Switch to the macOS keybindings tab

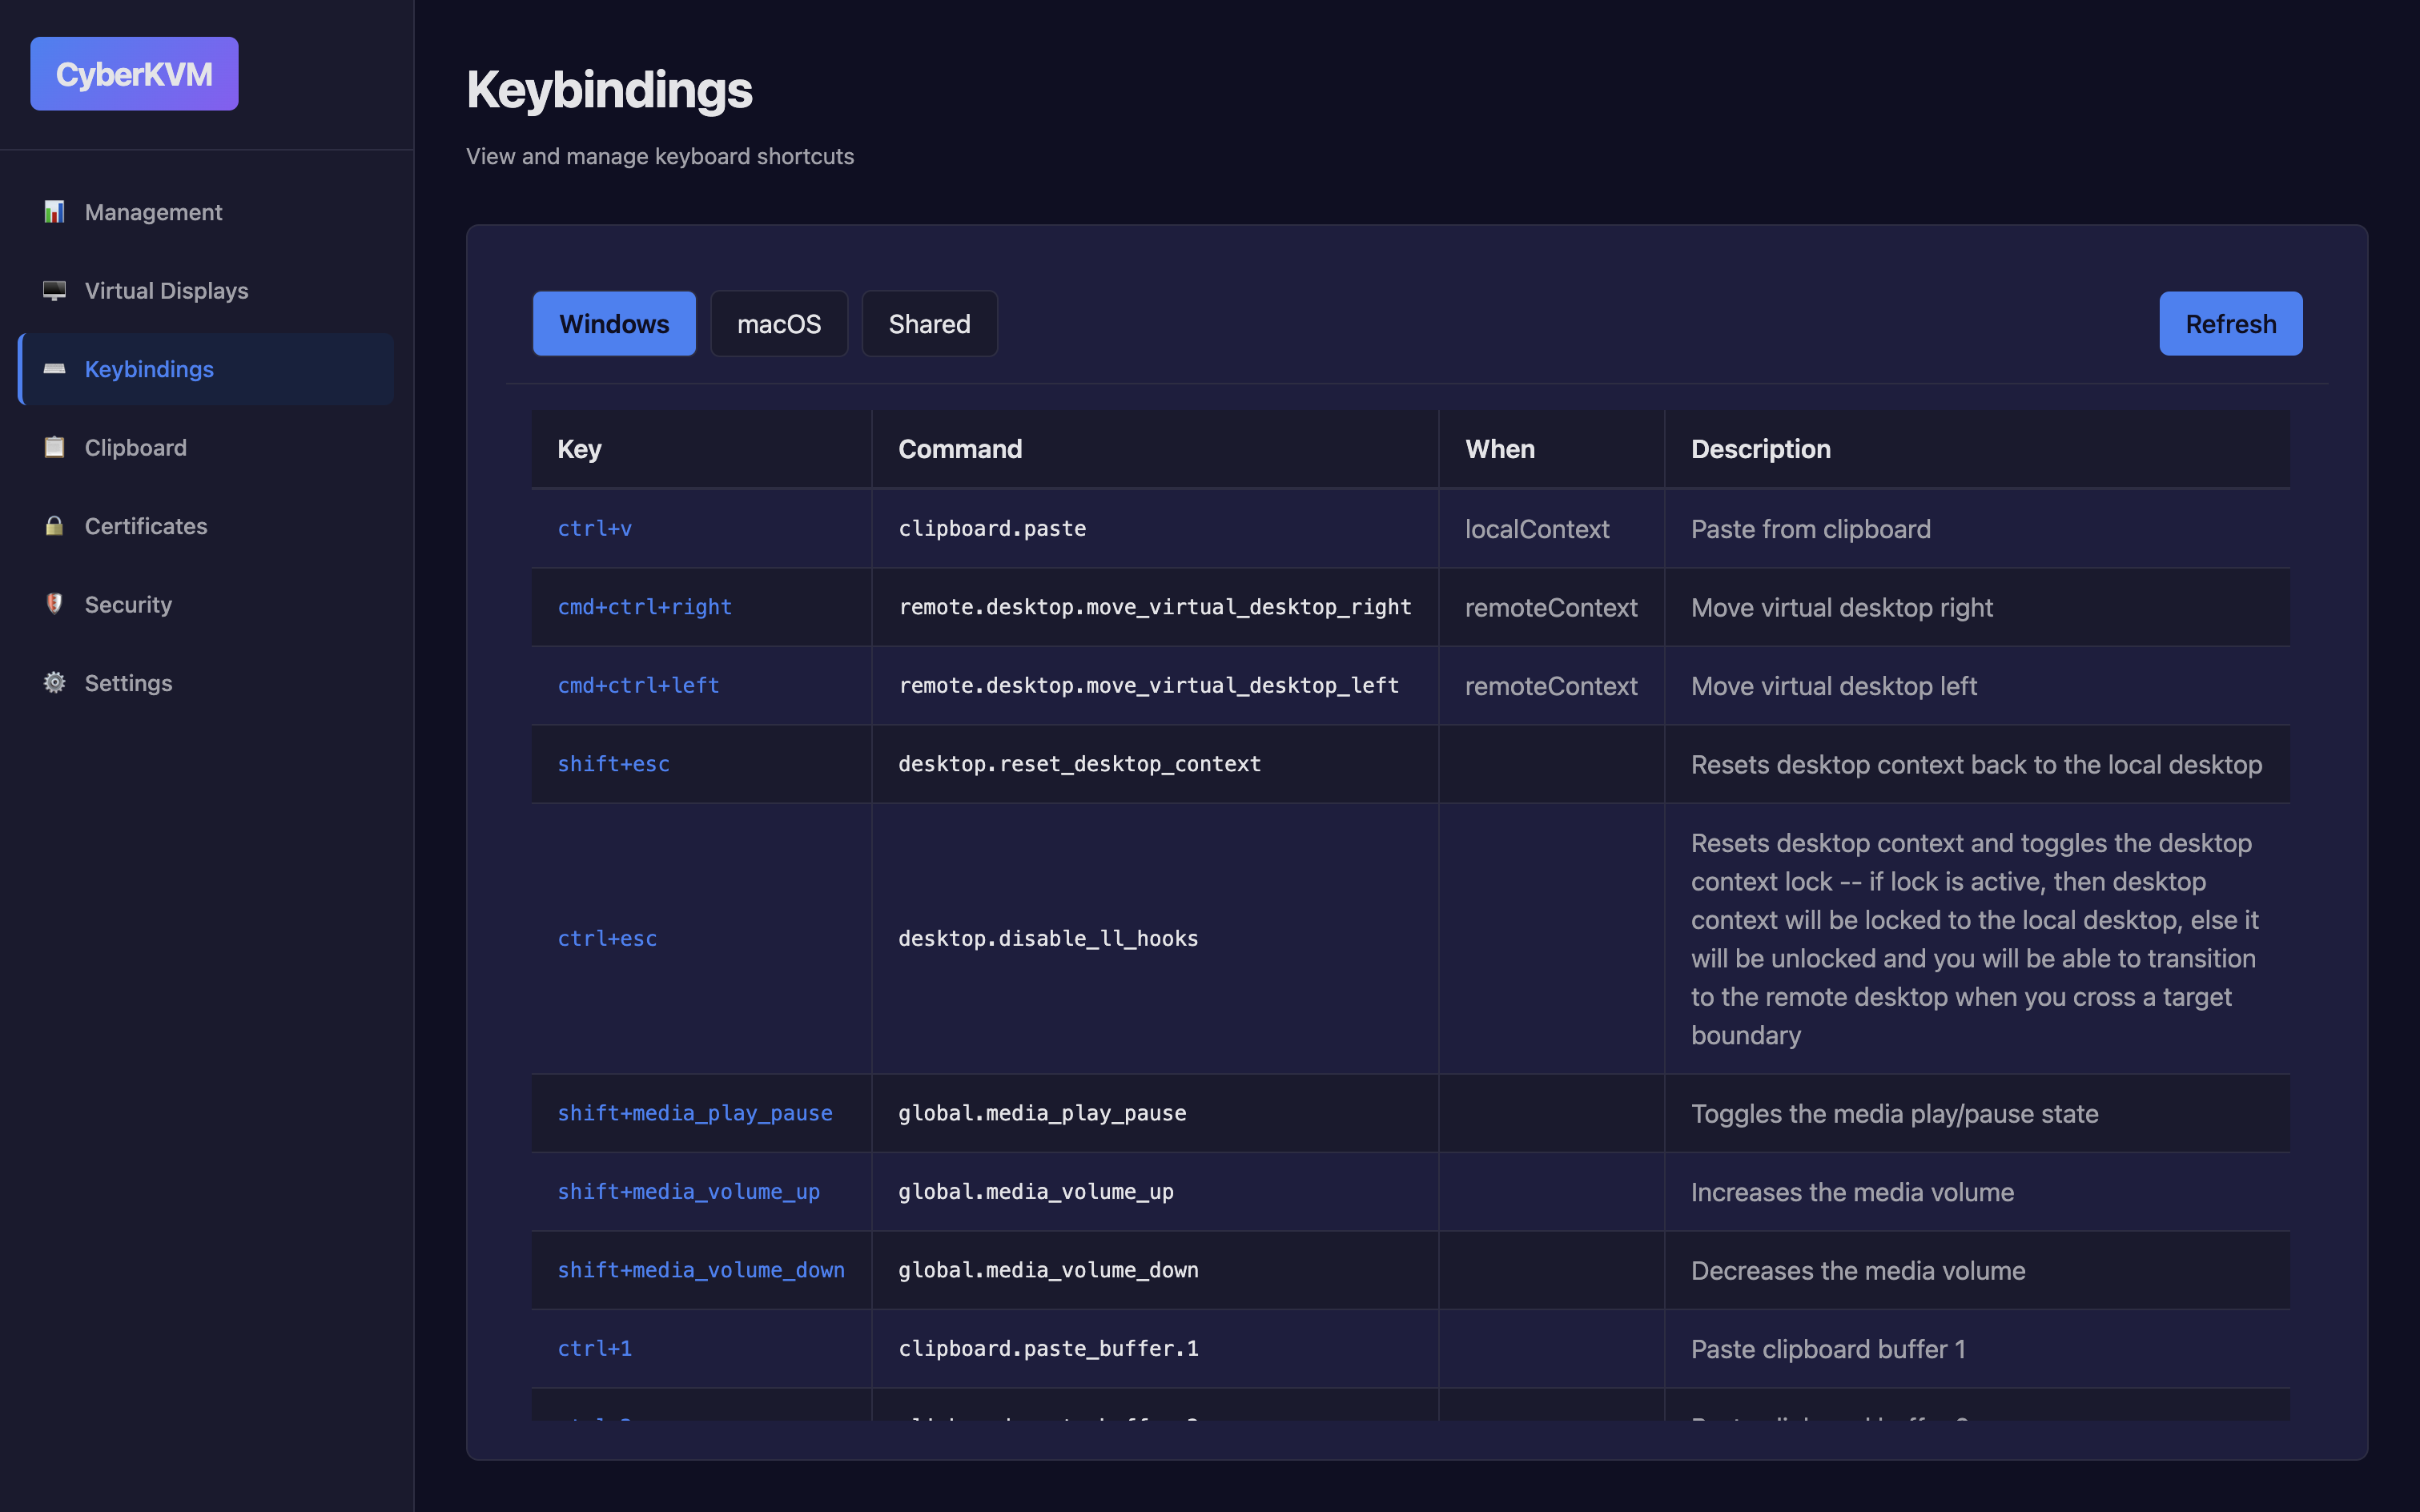pyautogui.click(x=779, y=323)
